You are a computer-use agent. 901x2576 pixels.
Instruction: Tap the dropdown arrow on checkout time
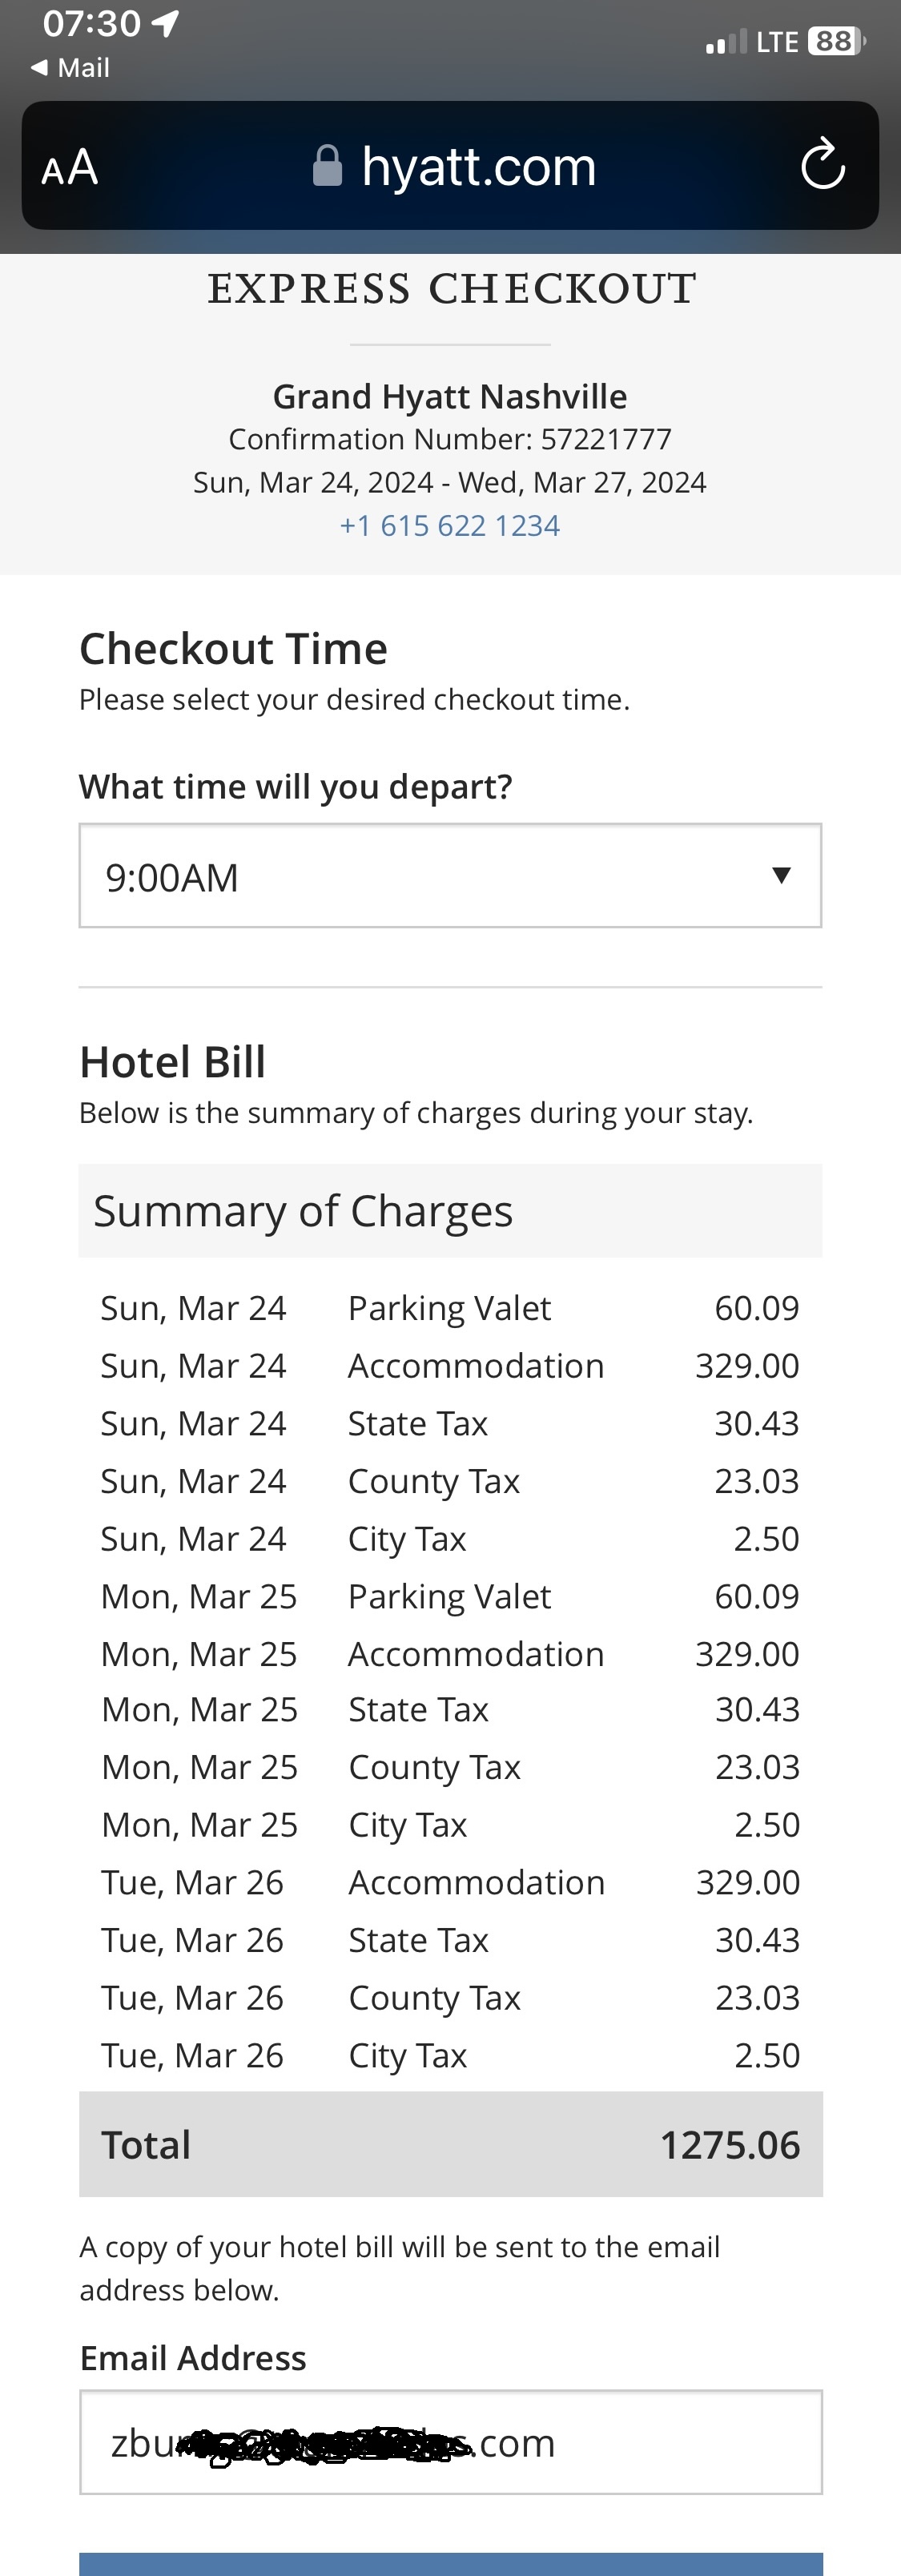[x=782, y=876]
